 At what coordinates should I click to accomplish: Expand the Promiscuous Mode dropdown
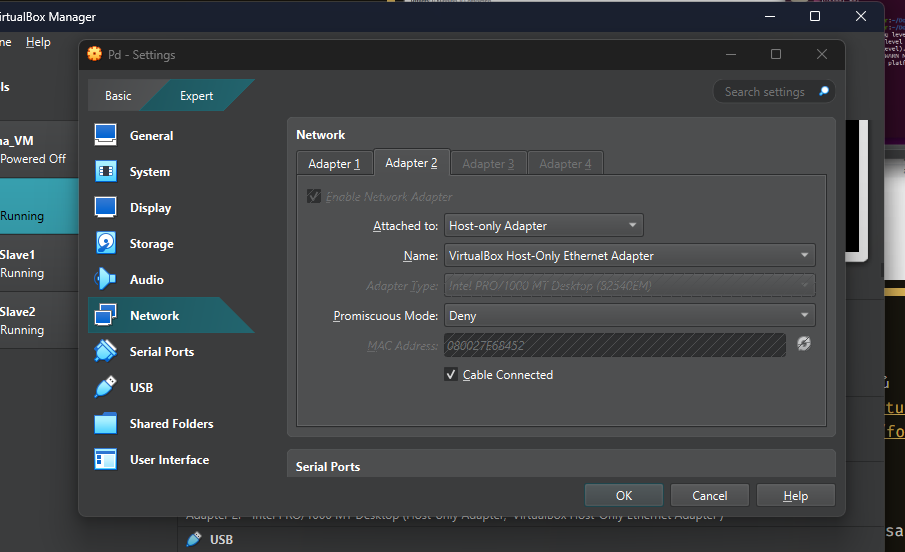point(629,316)
